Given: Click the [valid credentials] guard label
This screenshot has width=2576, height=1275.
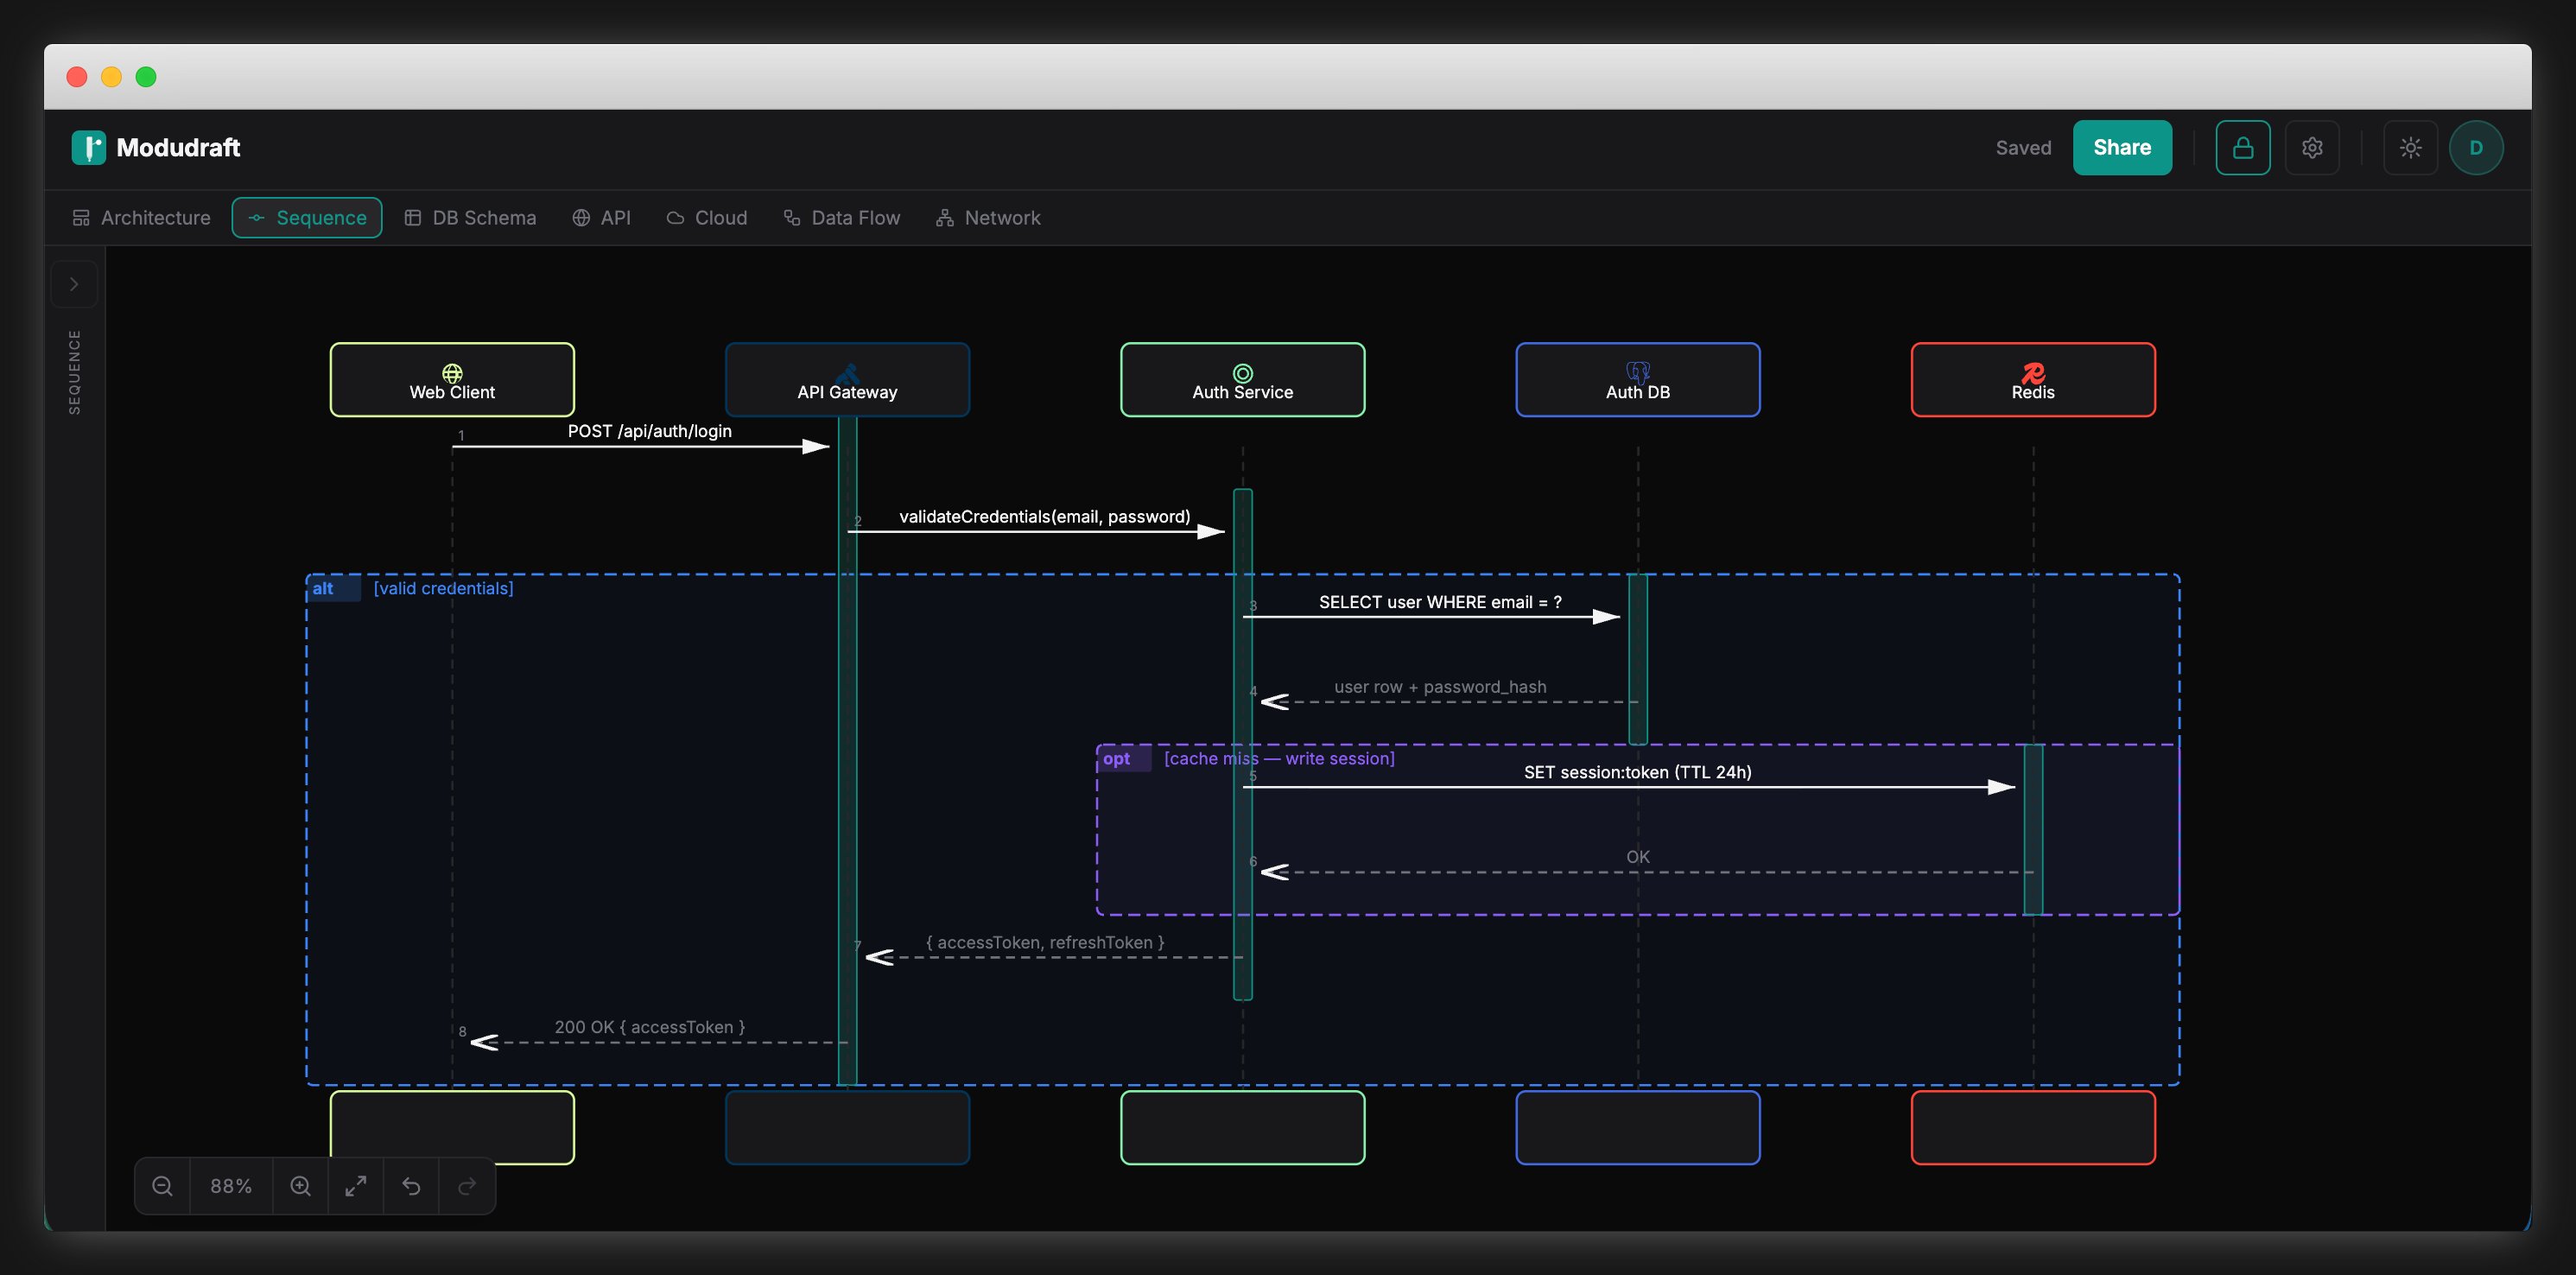Looking at the screenshot, I should (443, 588).
